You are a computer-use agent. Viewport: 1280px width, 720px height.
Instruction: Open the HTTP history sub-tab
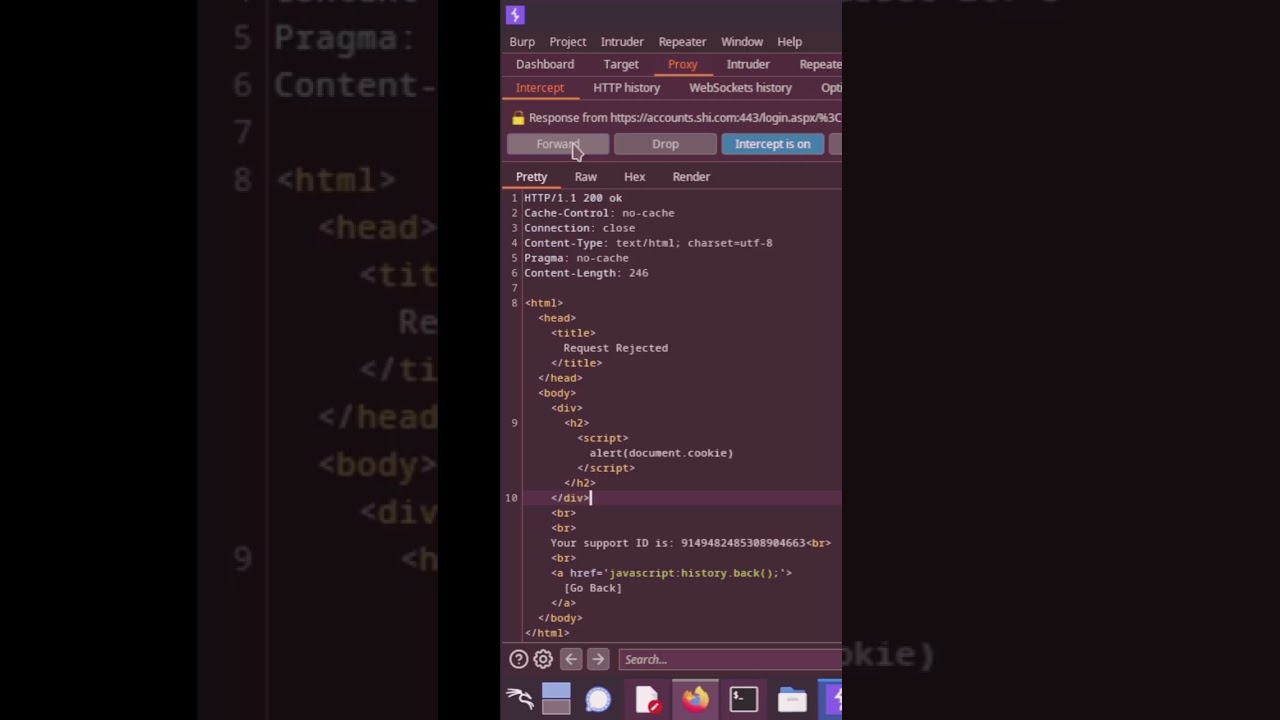click(627, 88)
